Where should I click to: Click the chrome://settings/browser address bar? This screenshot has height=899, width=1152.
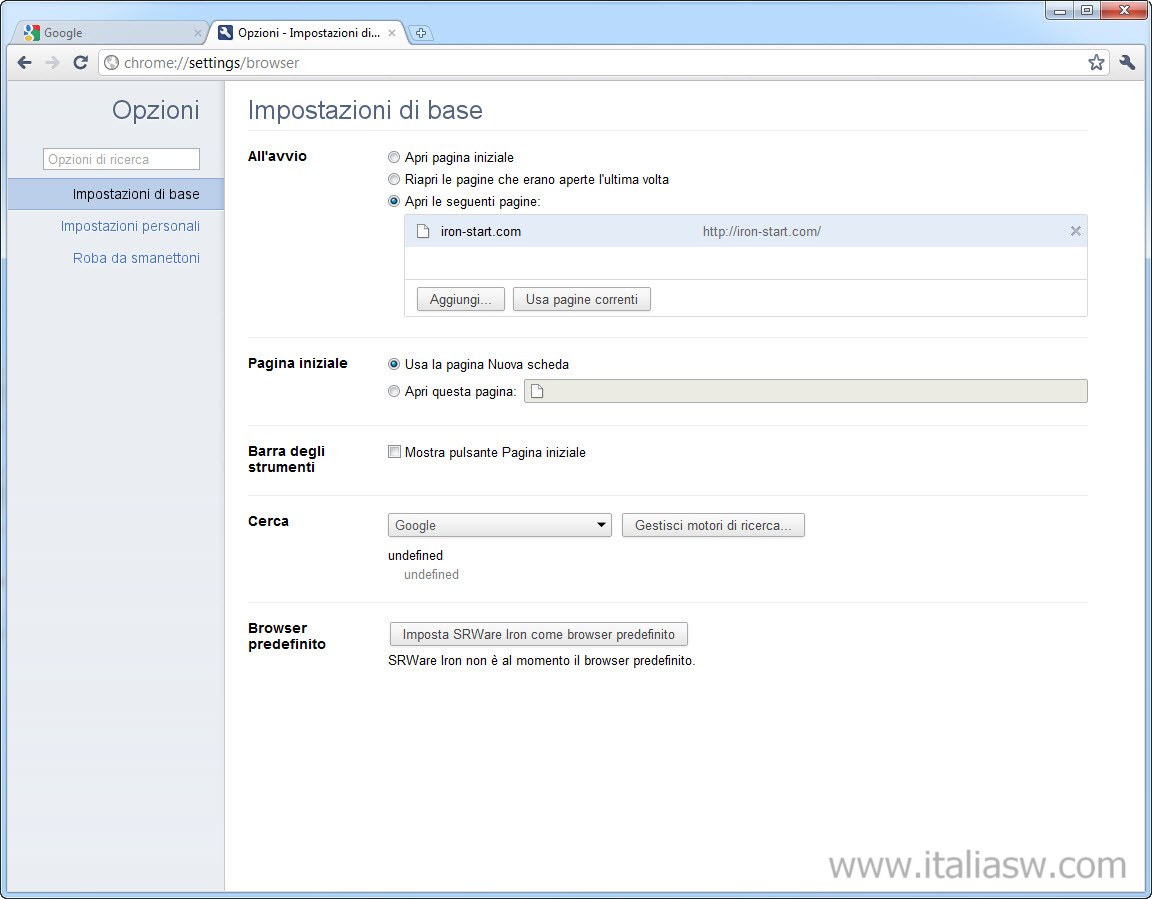point(602,62)
